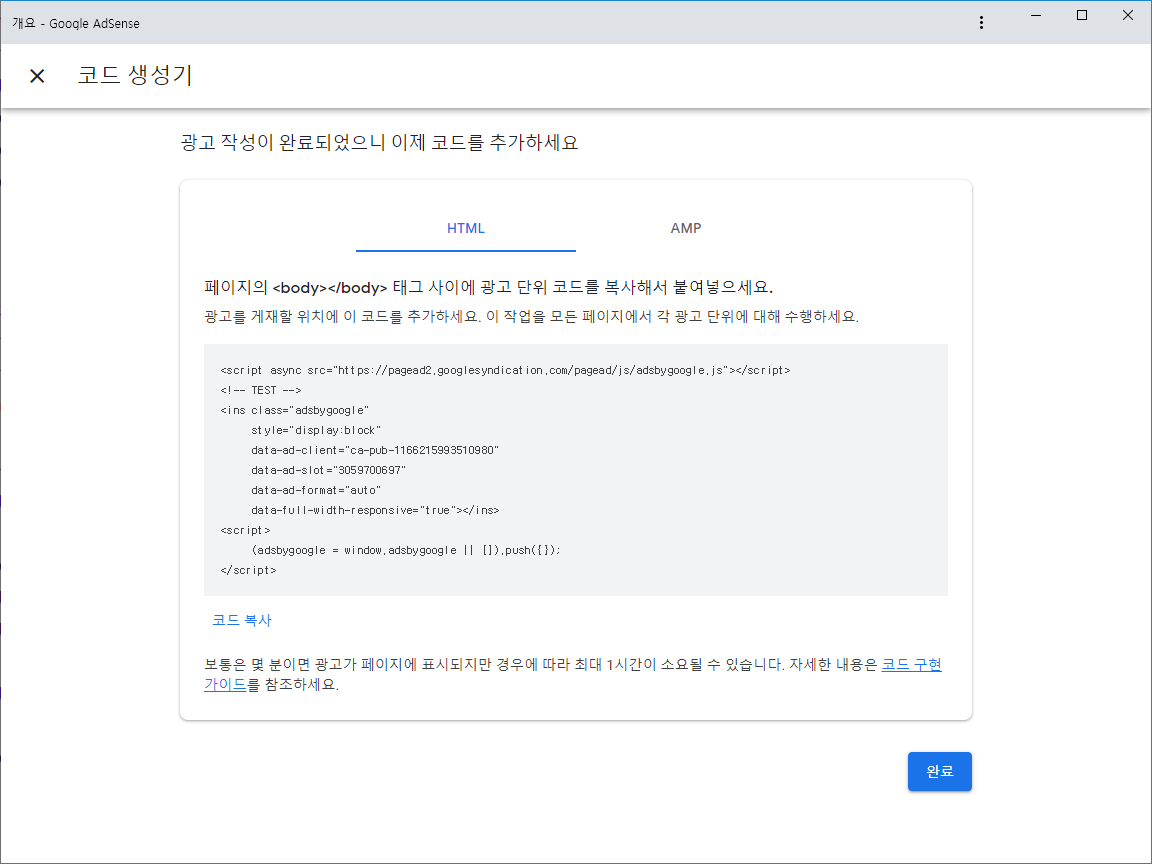Click the <!-- TEST --> comment line
1152x864 pixels.
click(x=261, y=390)
